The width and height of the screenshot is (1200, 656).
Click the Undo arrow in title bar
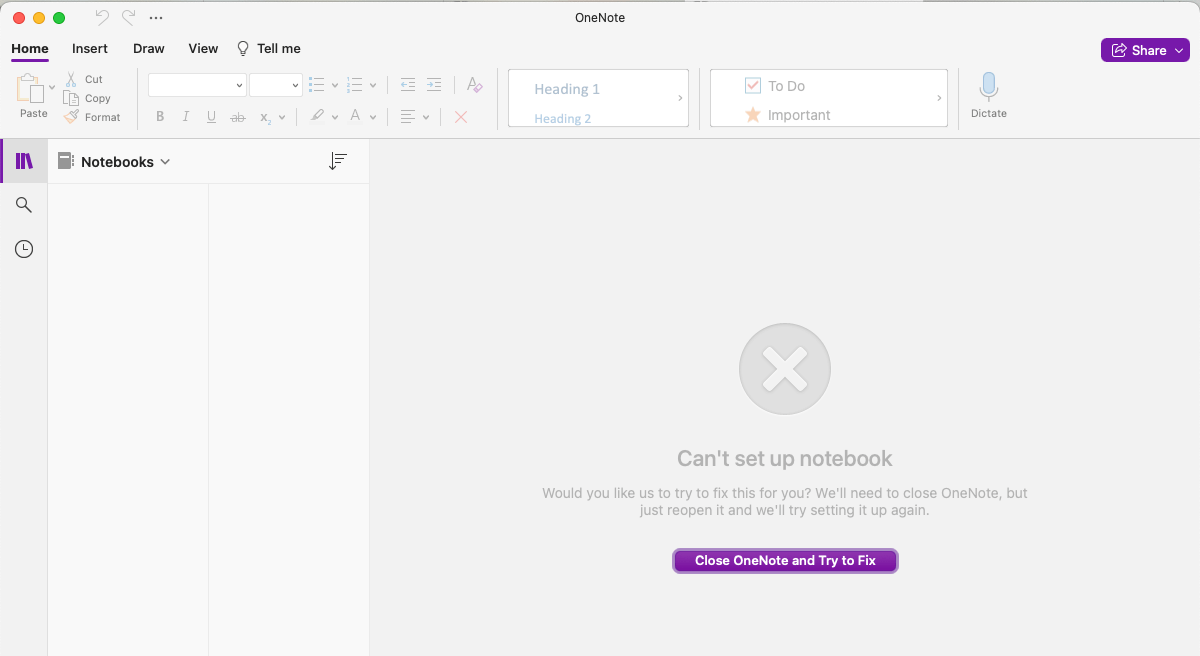pyautogui.click(x=101, y=18)
